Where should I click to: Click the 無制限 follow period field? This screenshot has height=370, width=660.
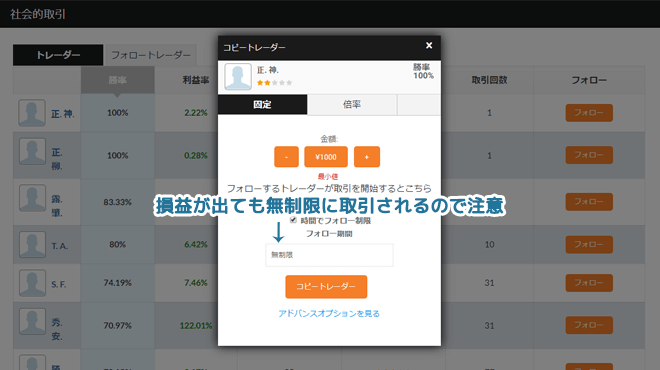click(329, 255)
